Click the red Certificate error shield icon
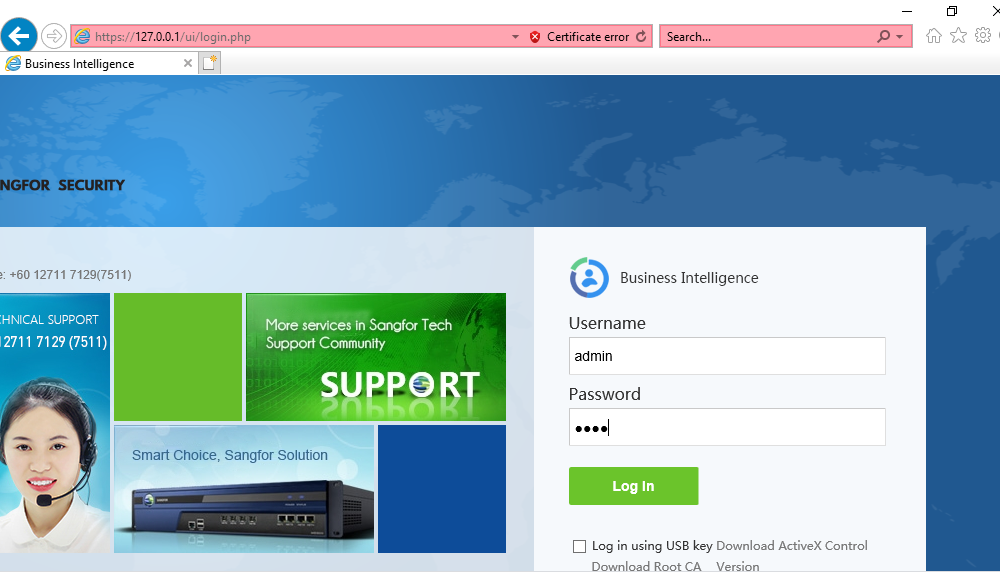This screenshot has width=1000, height=572. pyautogui.click(x=535, y=37)
